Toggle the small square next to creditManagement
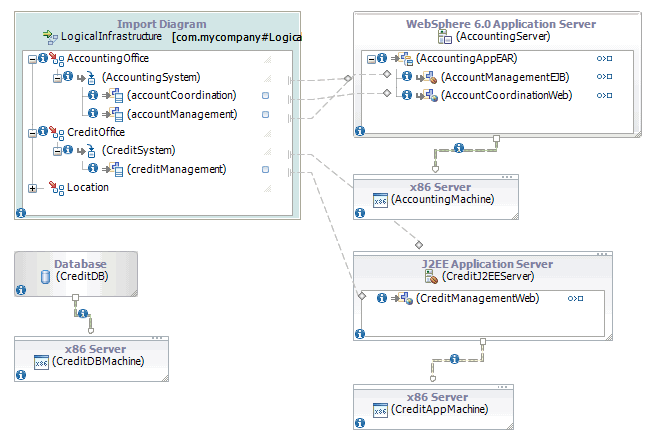 265,169
